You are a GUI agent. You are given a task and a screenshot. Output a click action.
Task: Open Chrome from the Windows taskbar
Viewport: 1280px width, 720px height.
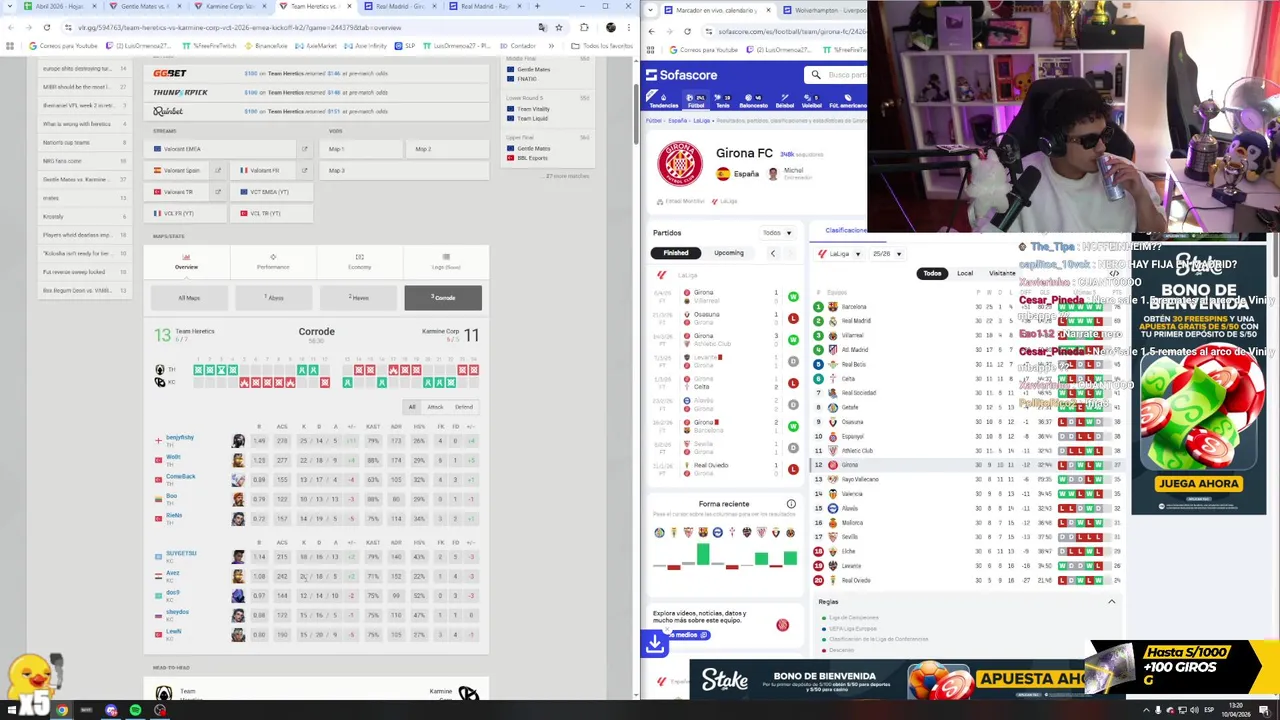click(62, 711)
